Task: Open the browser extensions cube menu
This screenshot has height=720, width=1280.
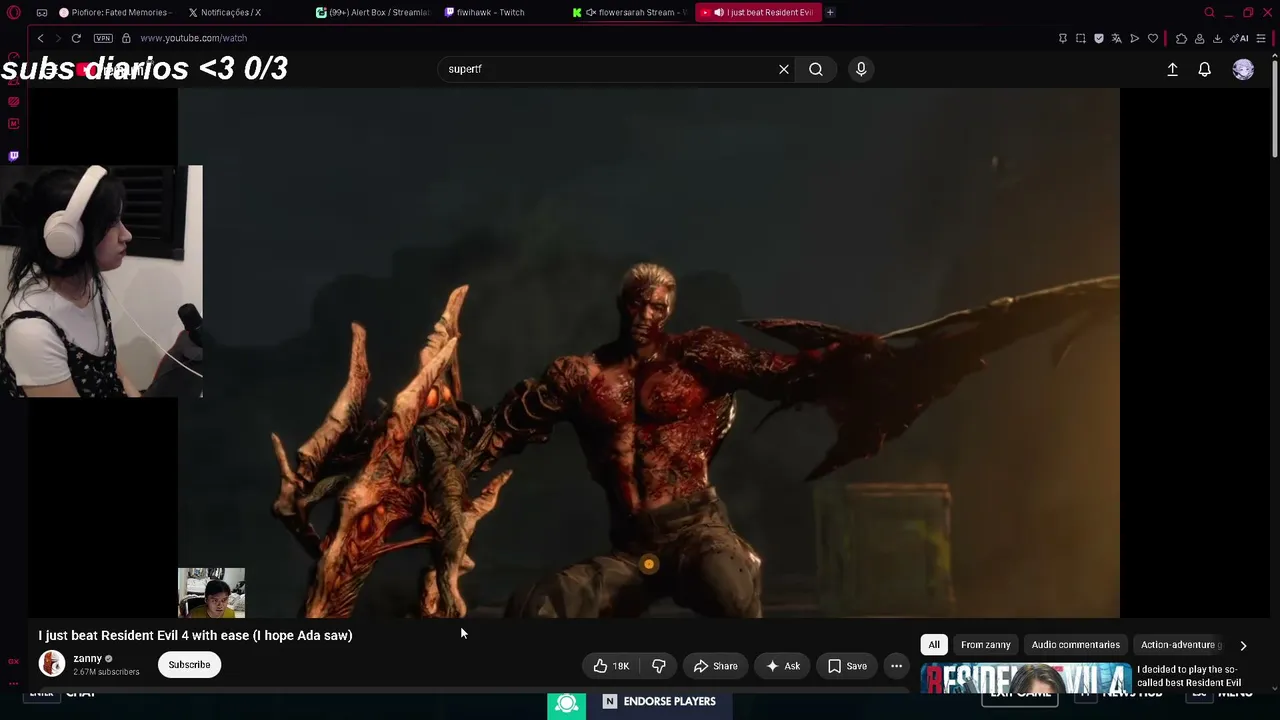Action: pos(1181,38)
